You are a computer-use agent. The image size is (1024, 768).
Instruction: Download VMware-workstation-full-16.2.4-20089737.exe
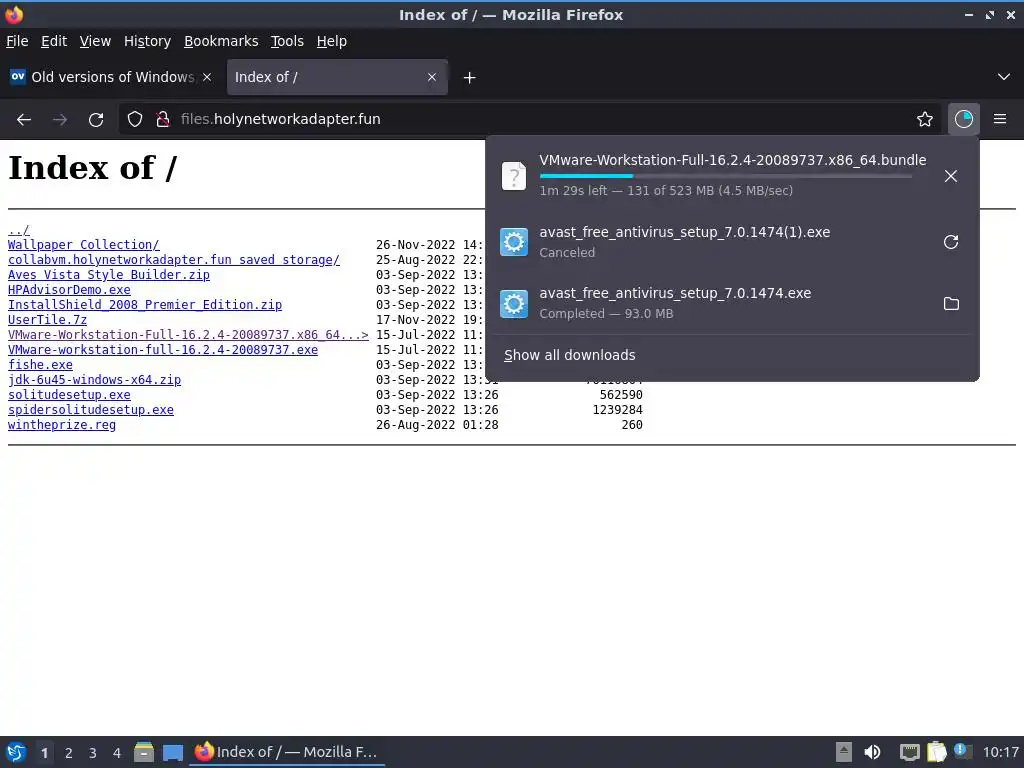163,350
